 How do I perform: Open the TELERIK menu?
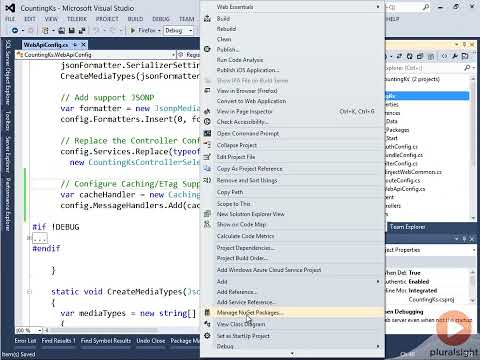pos(77,19)
